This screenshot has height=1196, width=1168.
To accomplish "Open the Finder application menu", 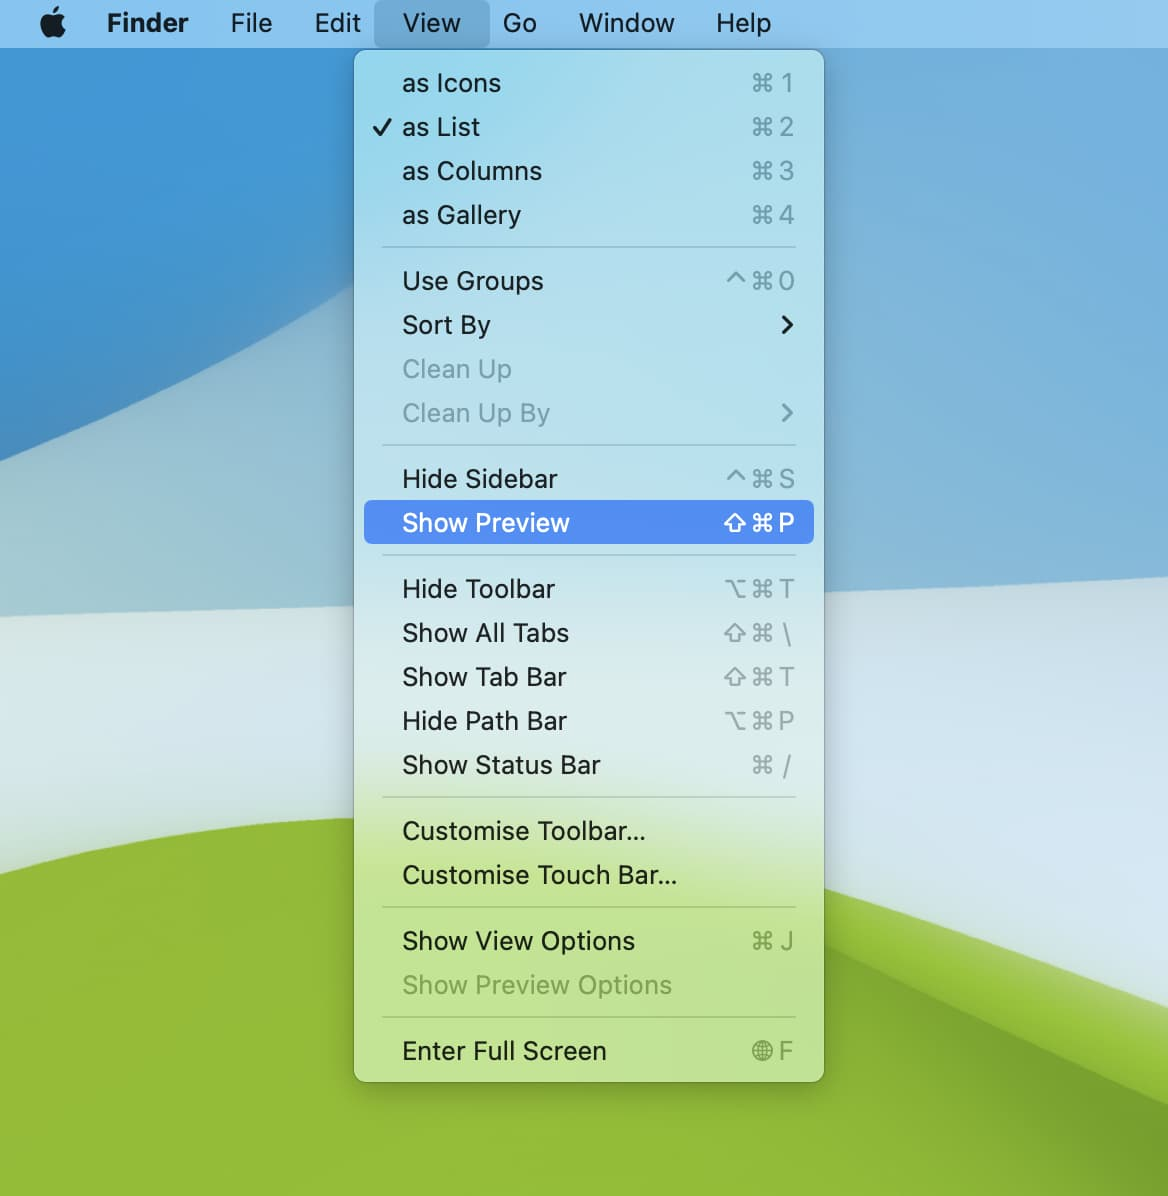I will coord(147,23).
